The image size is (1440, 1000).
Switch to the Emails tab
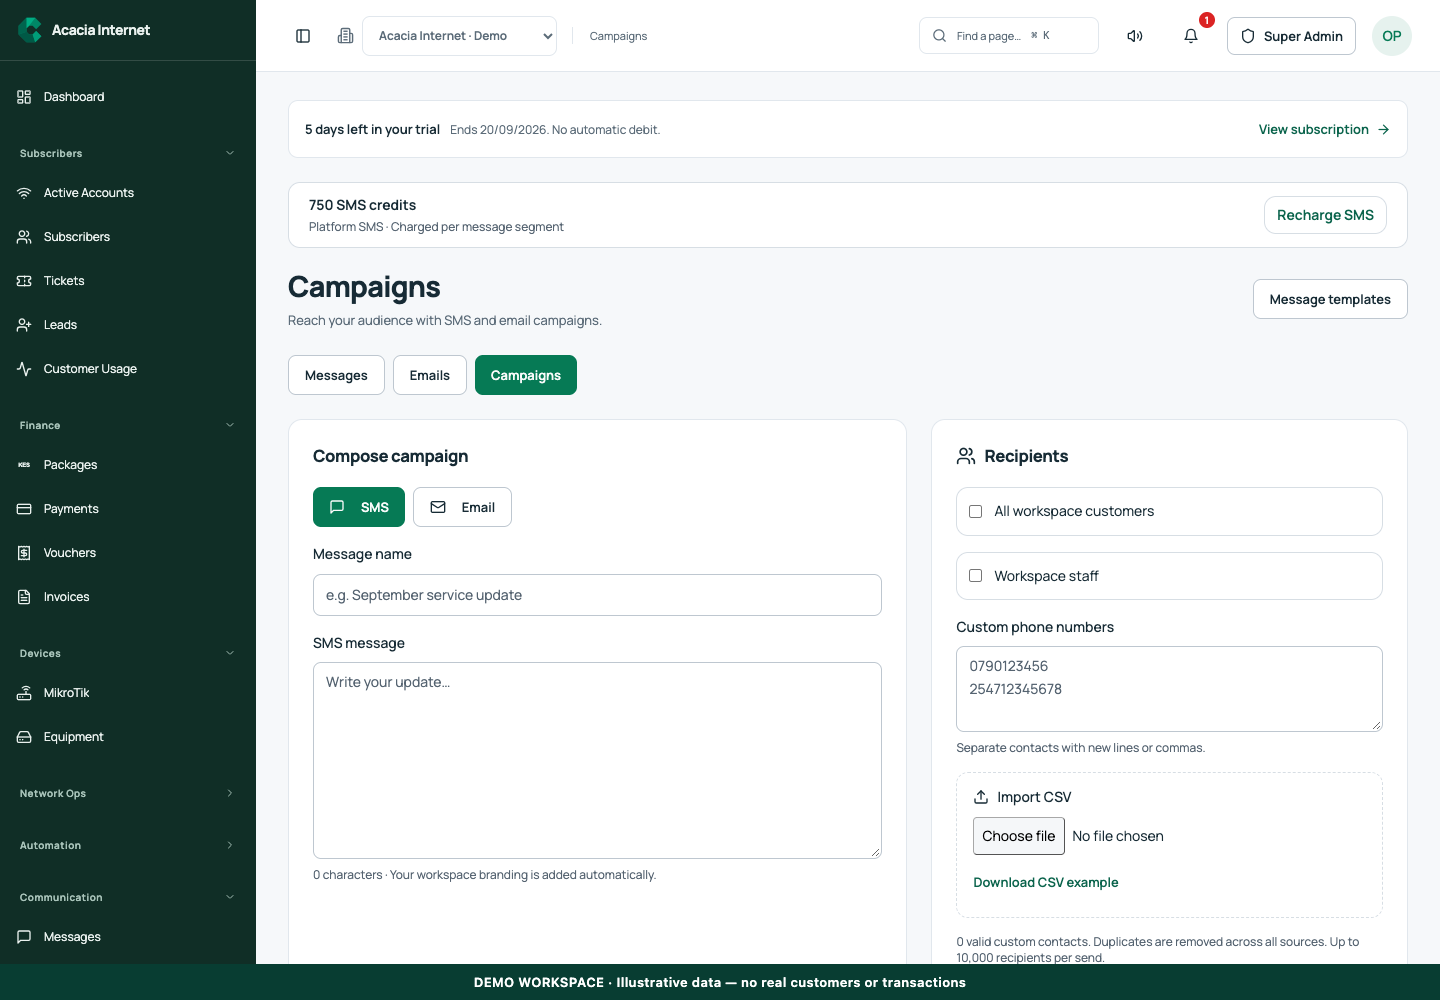pyautogui.click(x=430, y=375)
